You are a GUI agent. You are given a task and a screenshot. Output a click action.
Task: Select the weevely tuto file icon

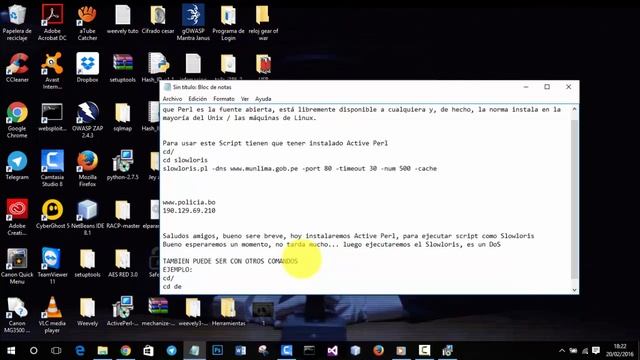click(122, 19)
